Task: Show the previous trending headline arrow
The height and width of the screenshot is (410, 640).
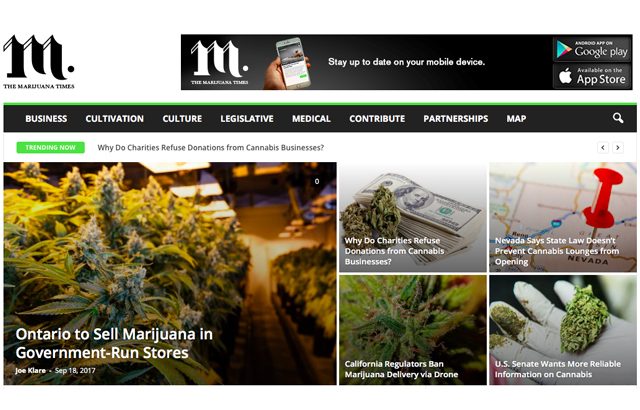Action: pos(603,147)
